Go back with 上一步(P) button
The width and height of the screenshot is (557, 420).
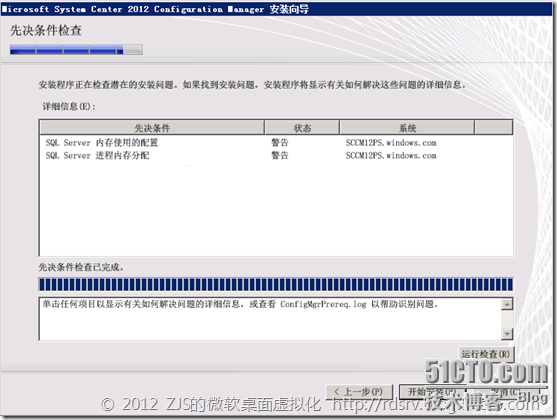click(359, 392)
